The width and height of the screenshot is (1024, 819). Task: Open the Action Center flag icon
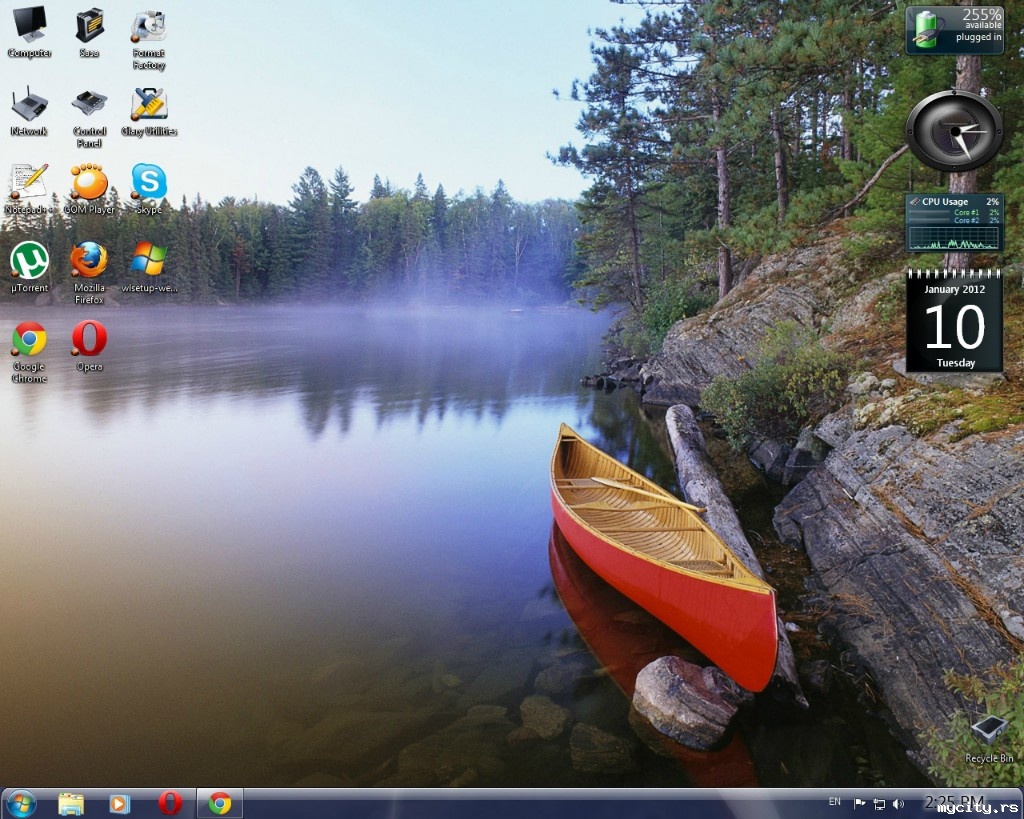coord(859,803)
